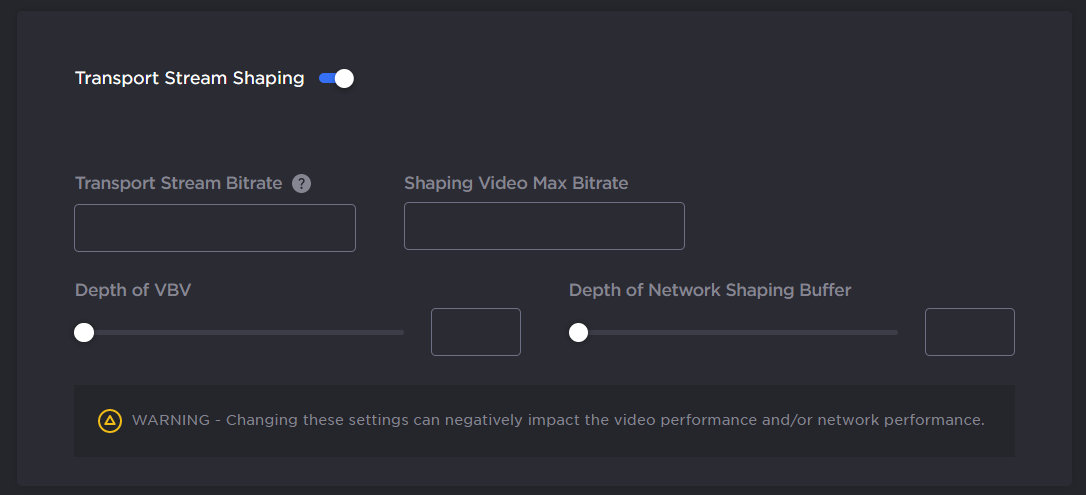Click the far right end of VBV slider

[x=400, y=332]
